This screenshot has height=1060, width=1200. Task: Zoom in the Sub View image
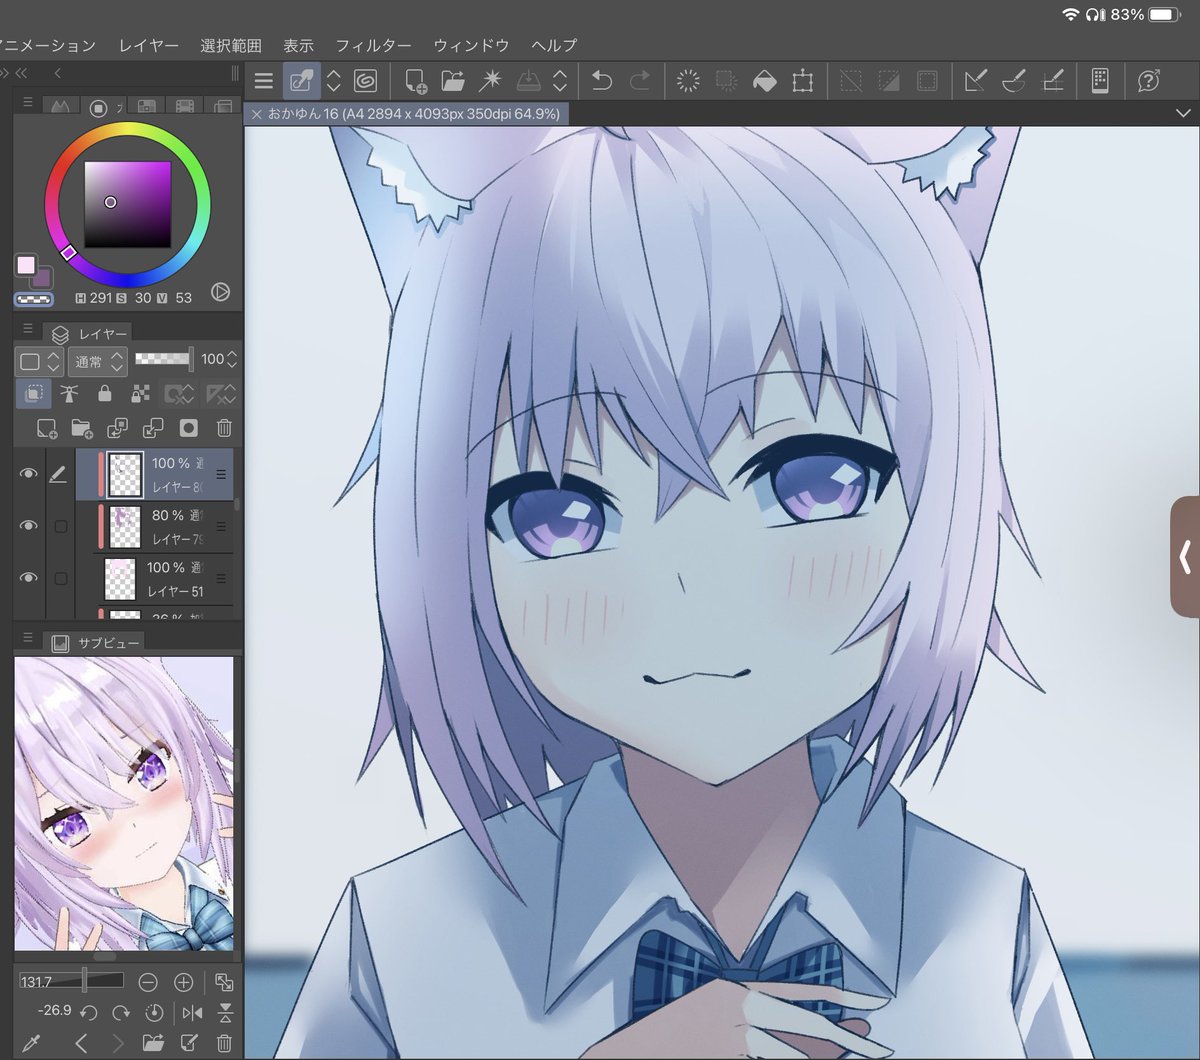(183, 982)
